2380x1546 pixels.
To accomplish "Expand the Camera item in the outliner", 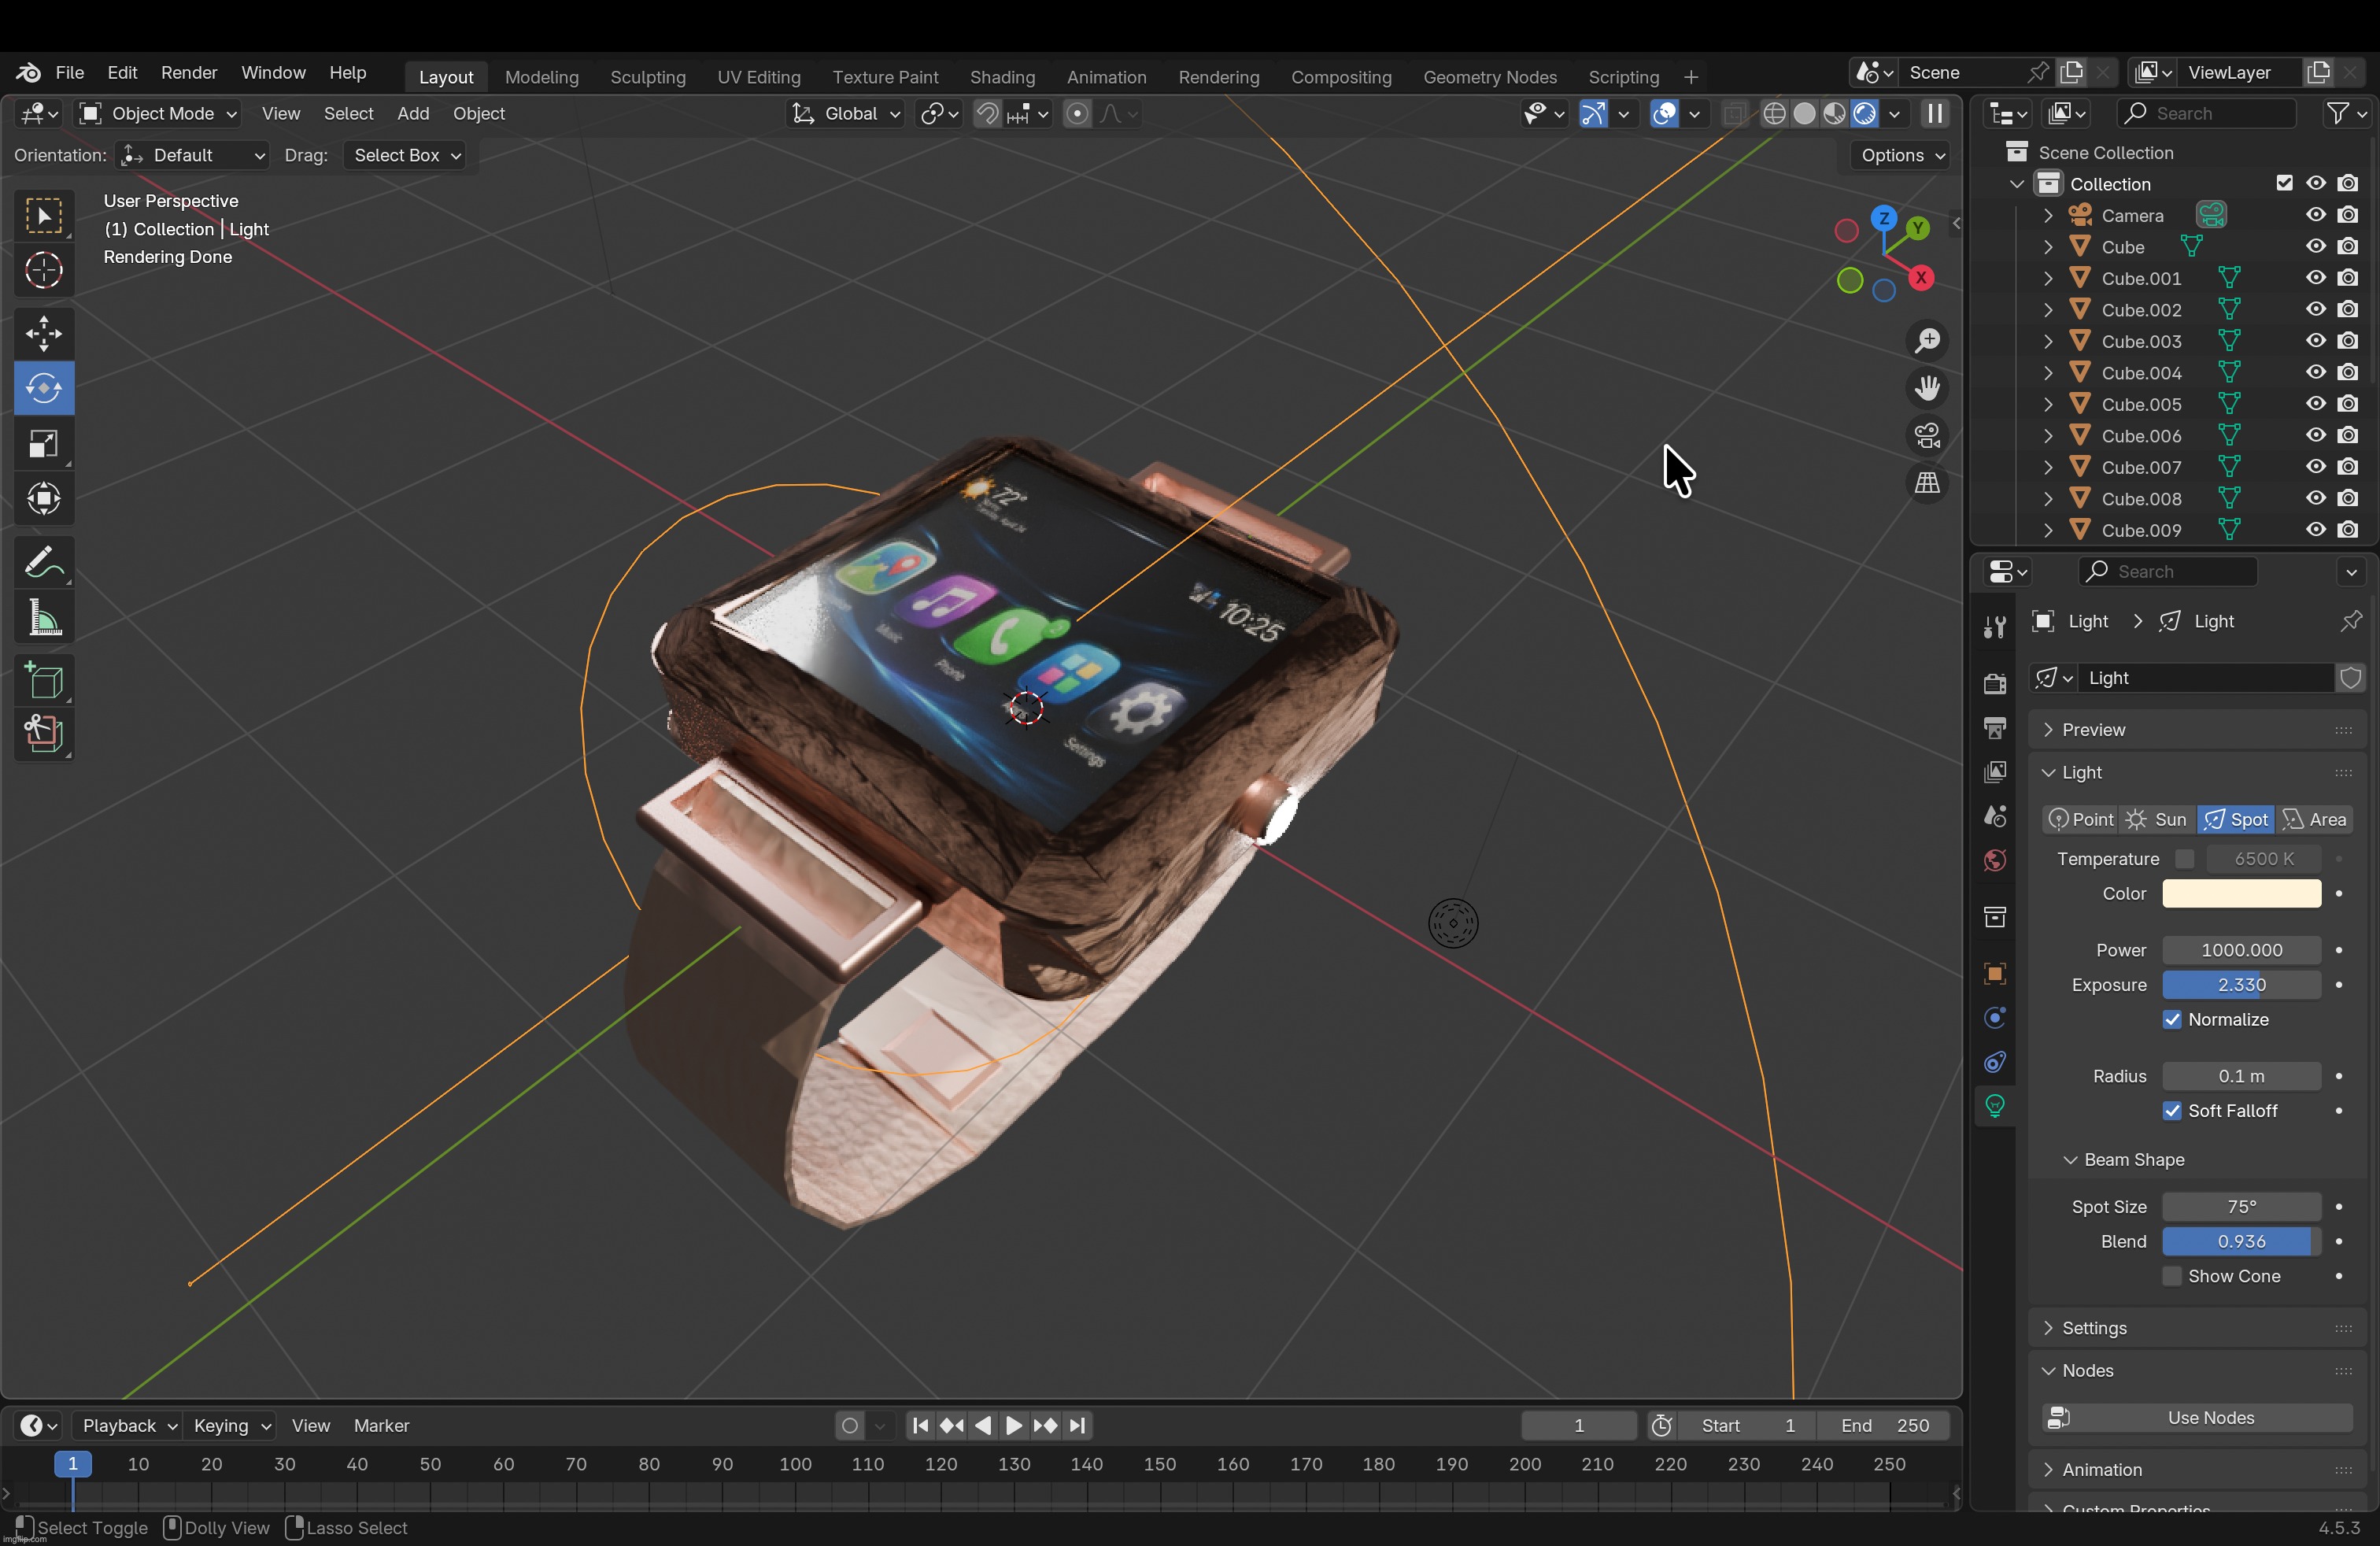I will coord(2048,216).
